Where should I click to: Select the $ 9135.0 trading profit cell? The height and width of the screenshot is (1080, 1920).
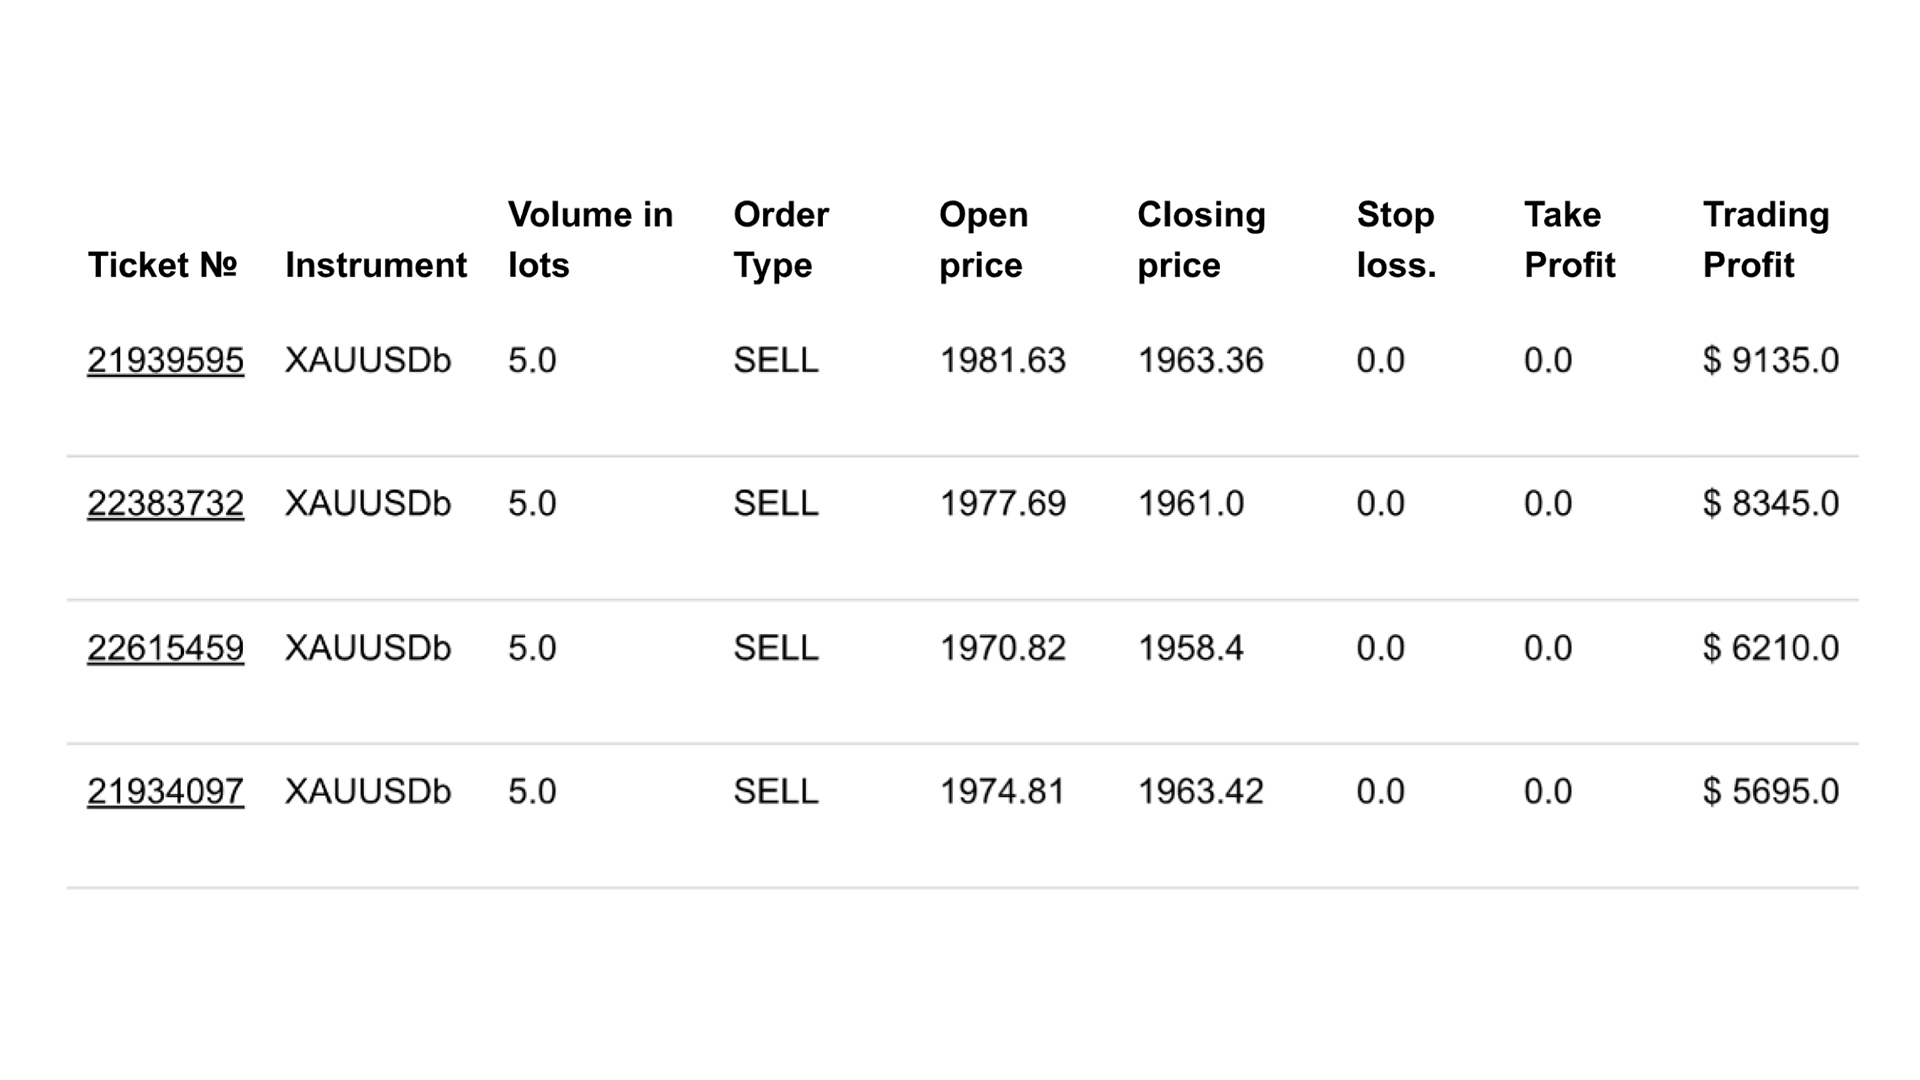pos(1770,360)
